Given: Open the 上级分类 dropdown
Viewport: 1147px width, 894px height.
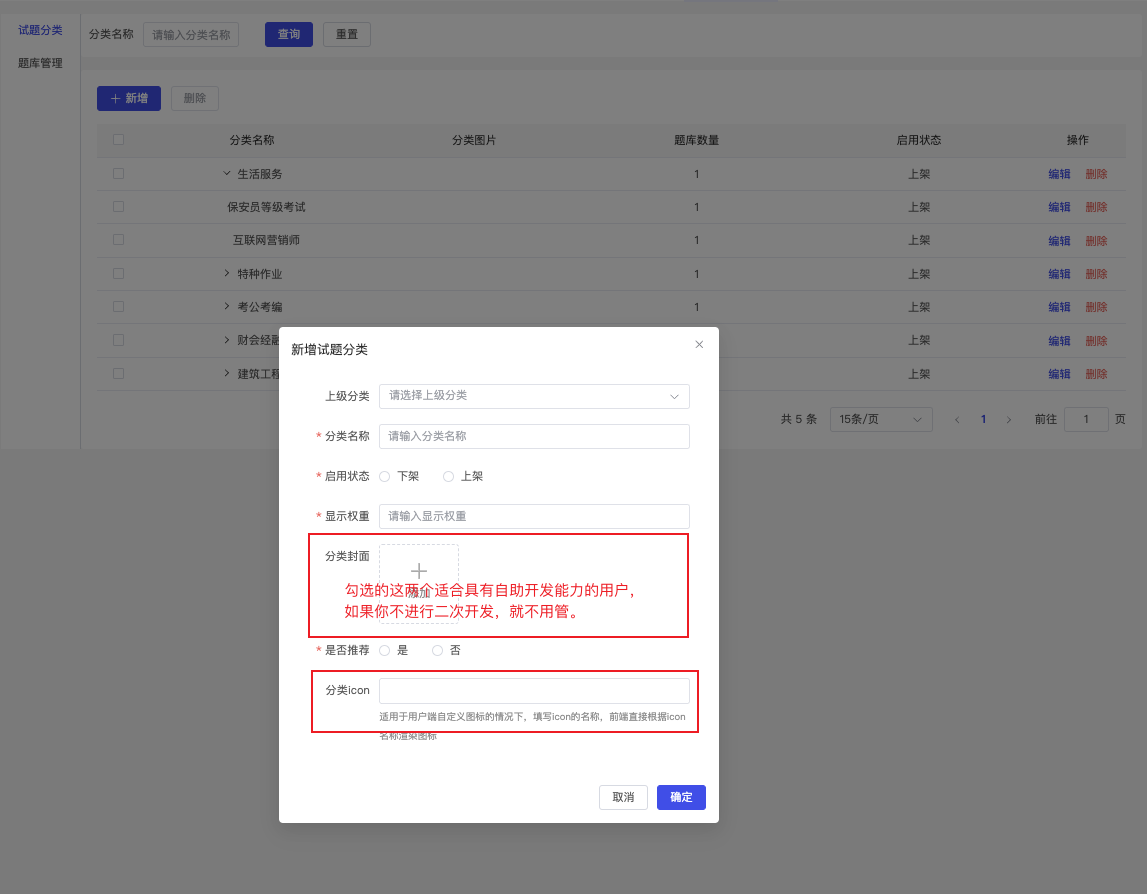Looking at the screenshot, I should click(534, 396).
